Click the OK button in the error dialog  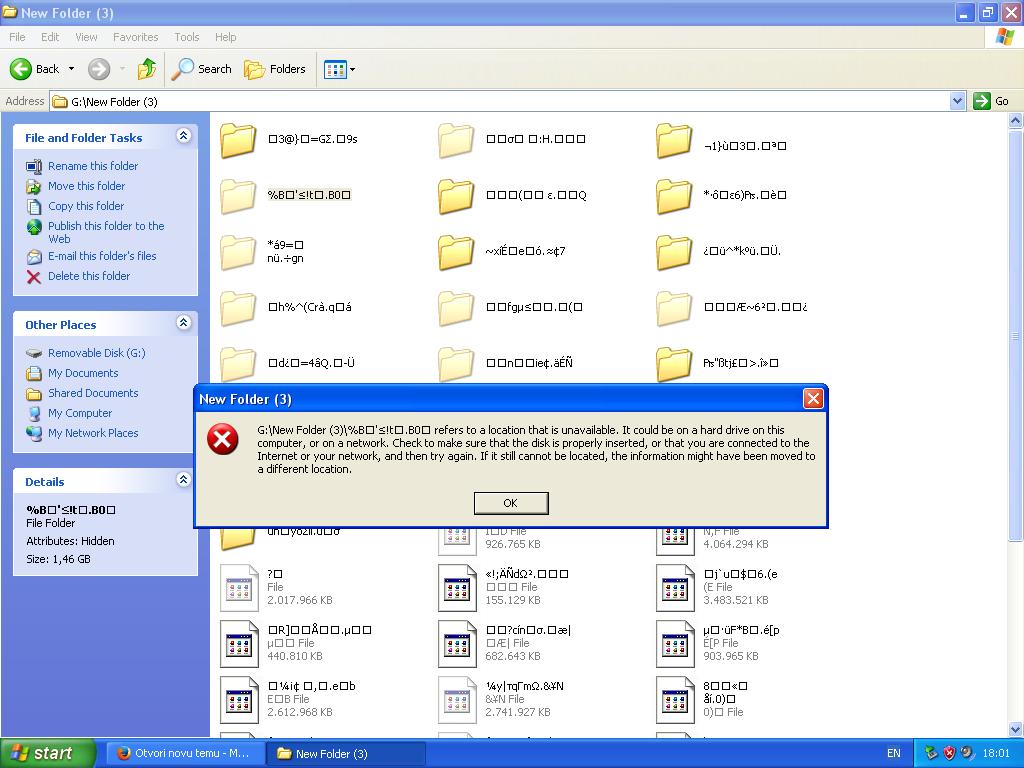tap(511, 503)
